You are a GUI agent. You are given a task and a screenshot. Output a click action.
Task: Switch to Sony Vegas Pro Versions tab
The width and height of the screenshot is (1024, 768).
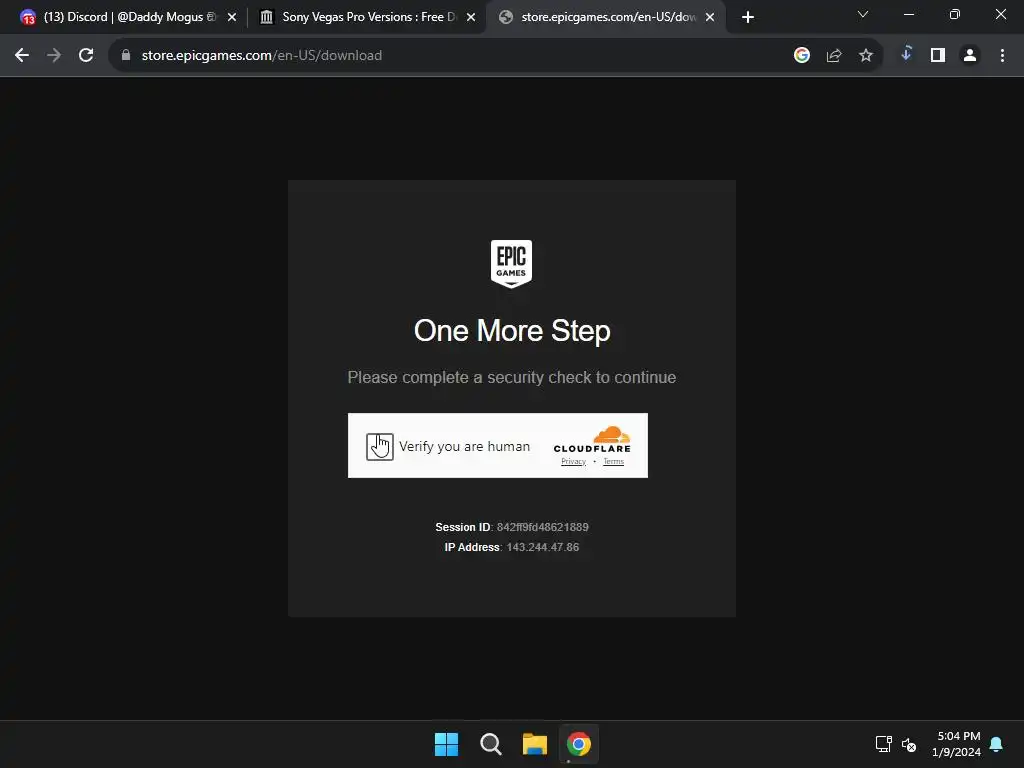(x=366, y=17)
